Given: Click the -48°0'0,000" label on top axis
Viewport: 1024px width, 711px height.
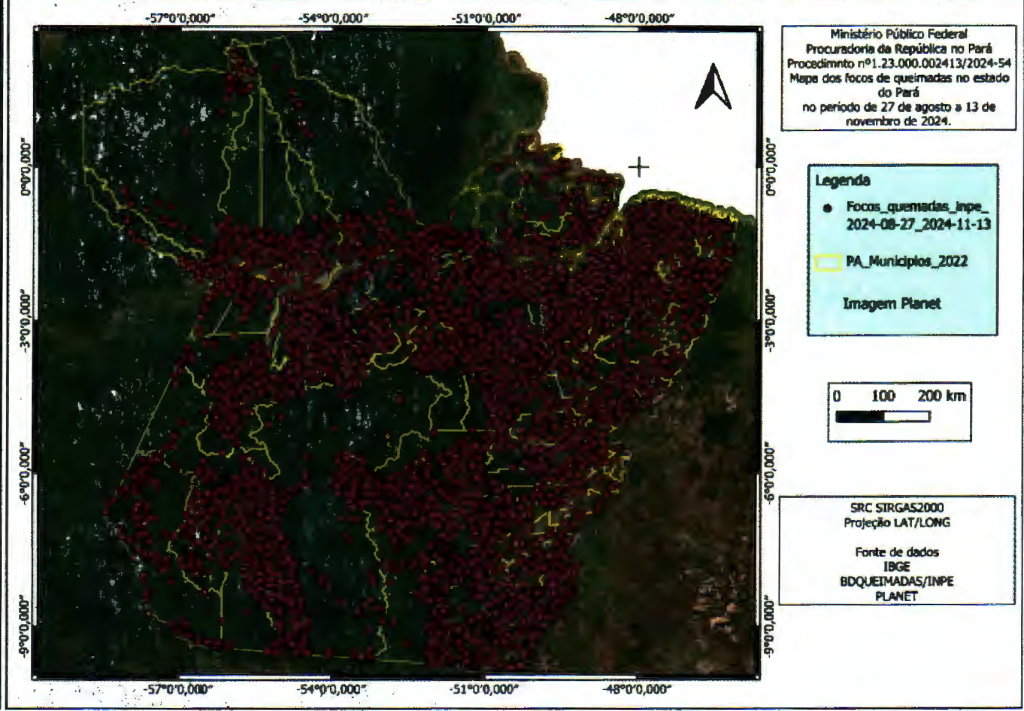Looking at the screenshot, I should 639,17.
